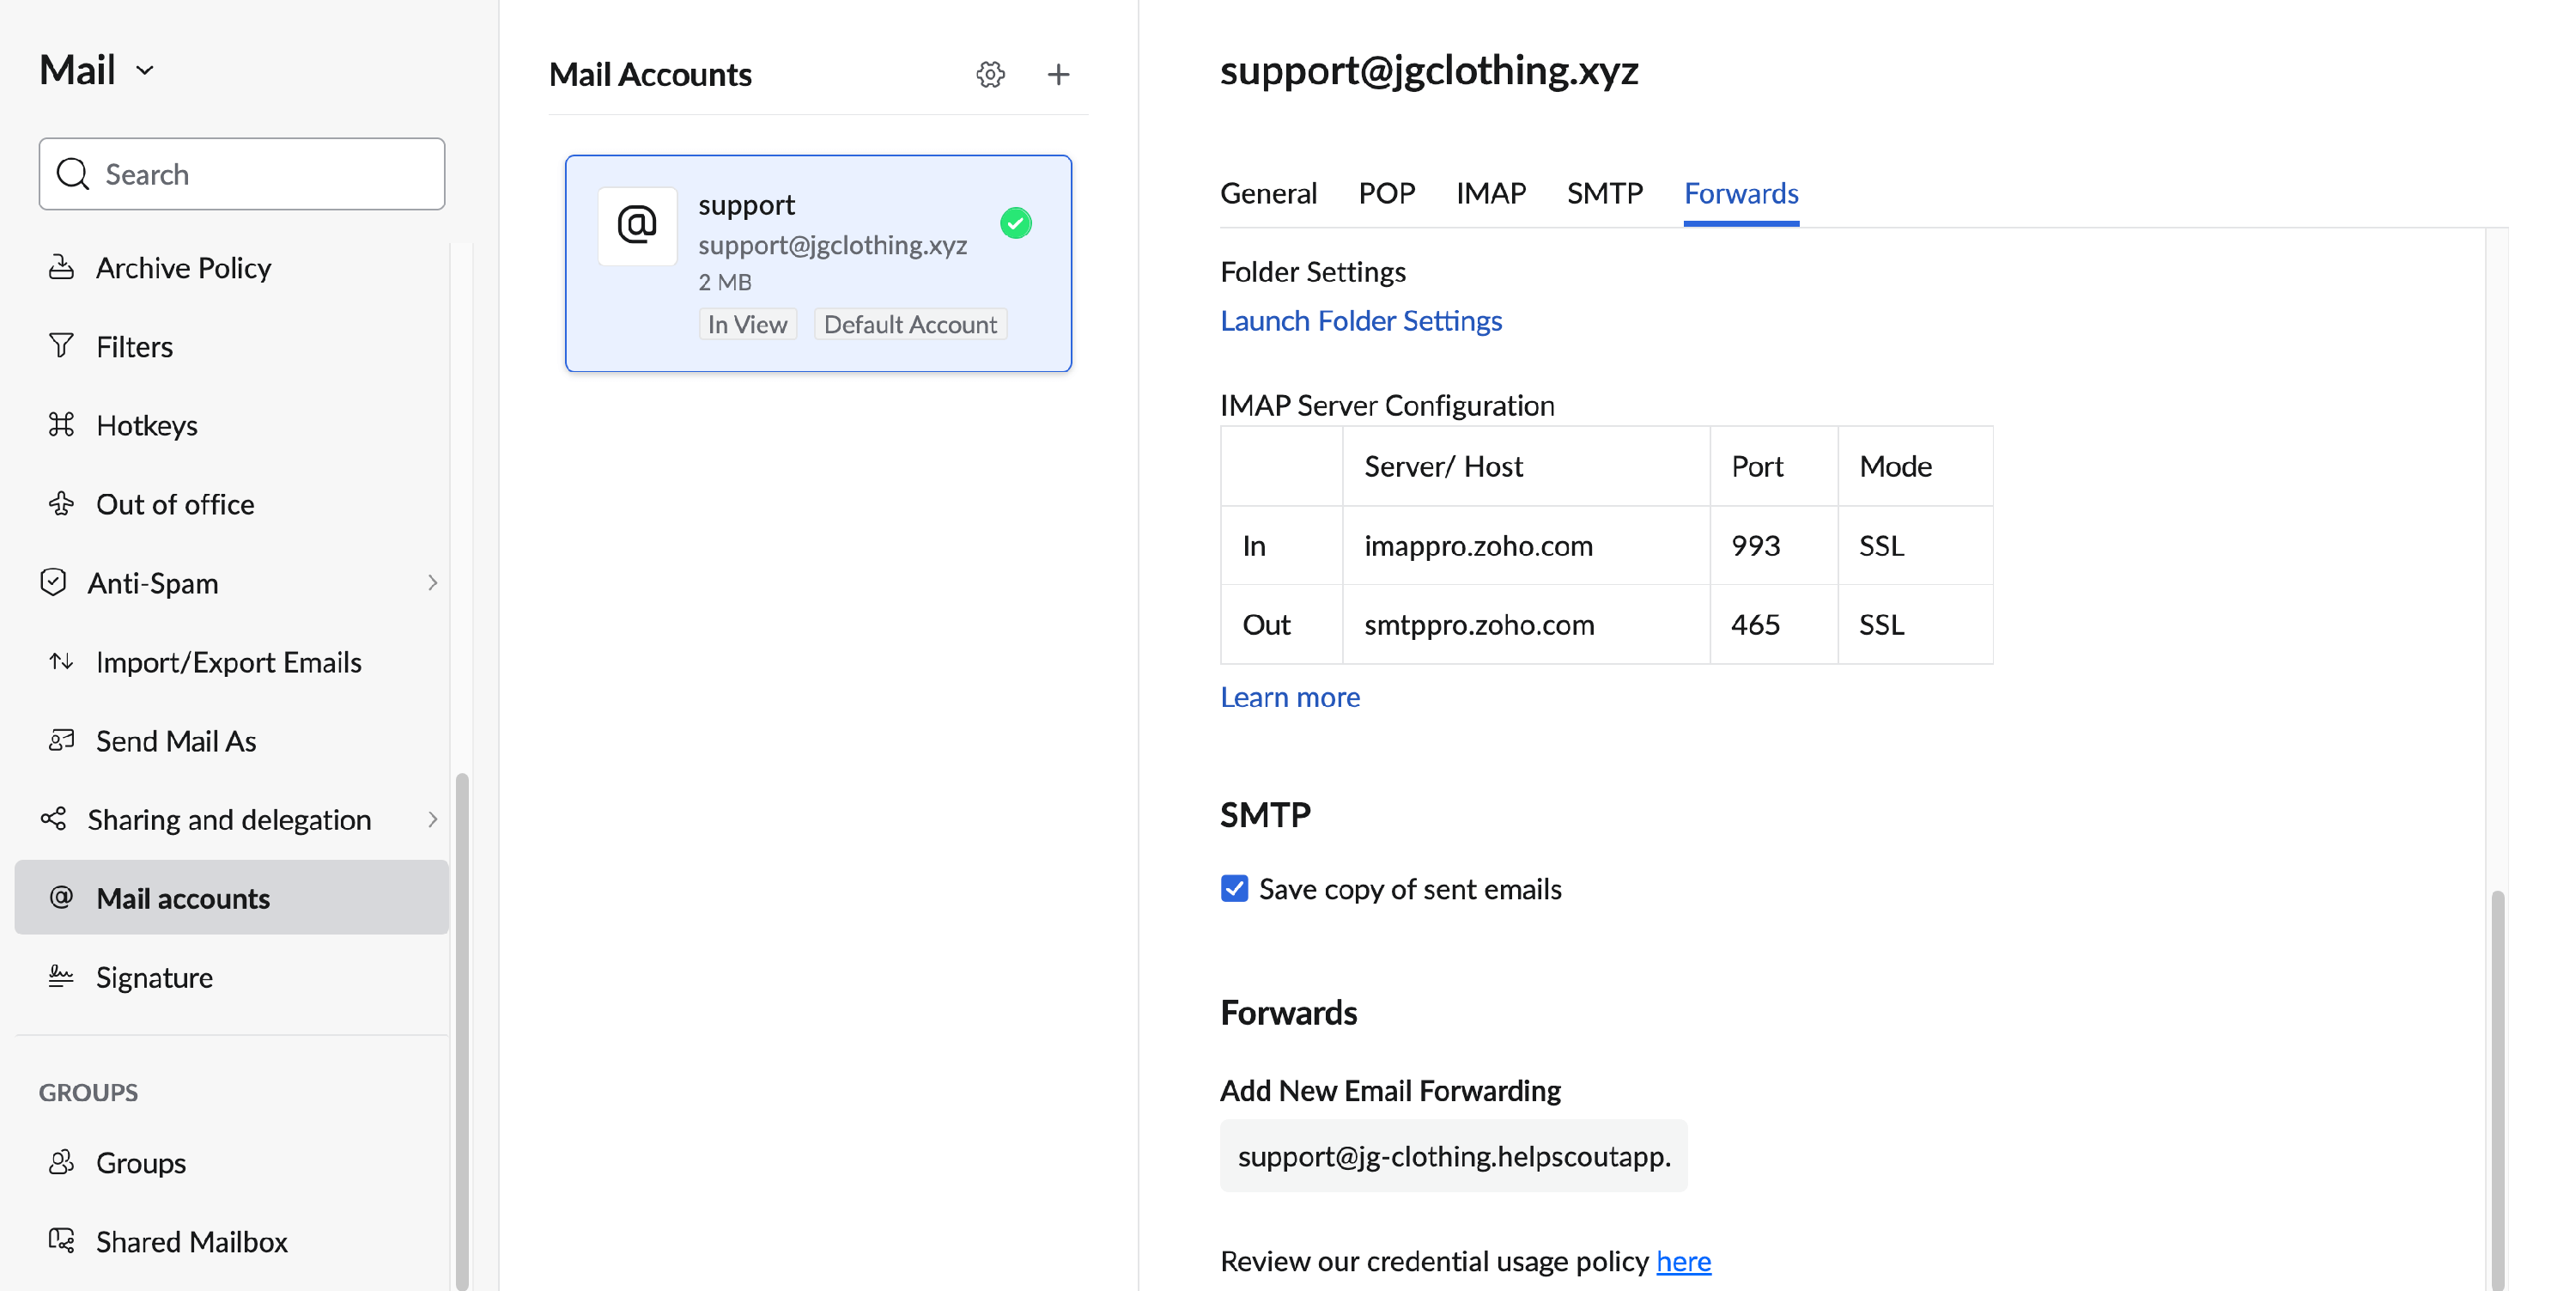Screen dimensions: 2576x1291
Task: Click the Filters funnel icon
Action: [61, 346]
